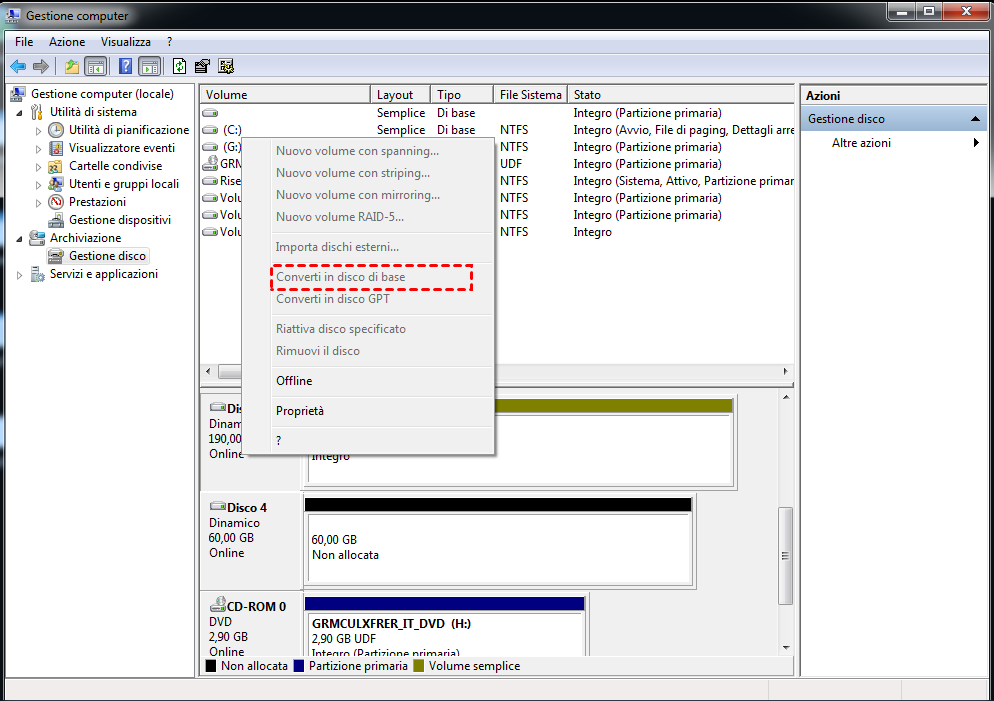
Task: Sort by the Layout column header
Action: pyautogui.click(x=401, y=94)
